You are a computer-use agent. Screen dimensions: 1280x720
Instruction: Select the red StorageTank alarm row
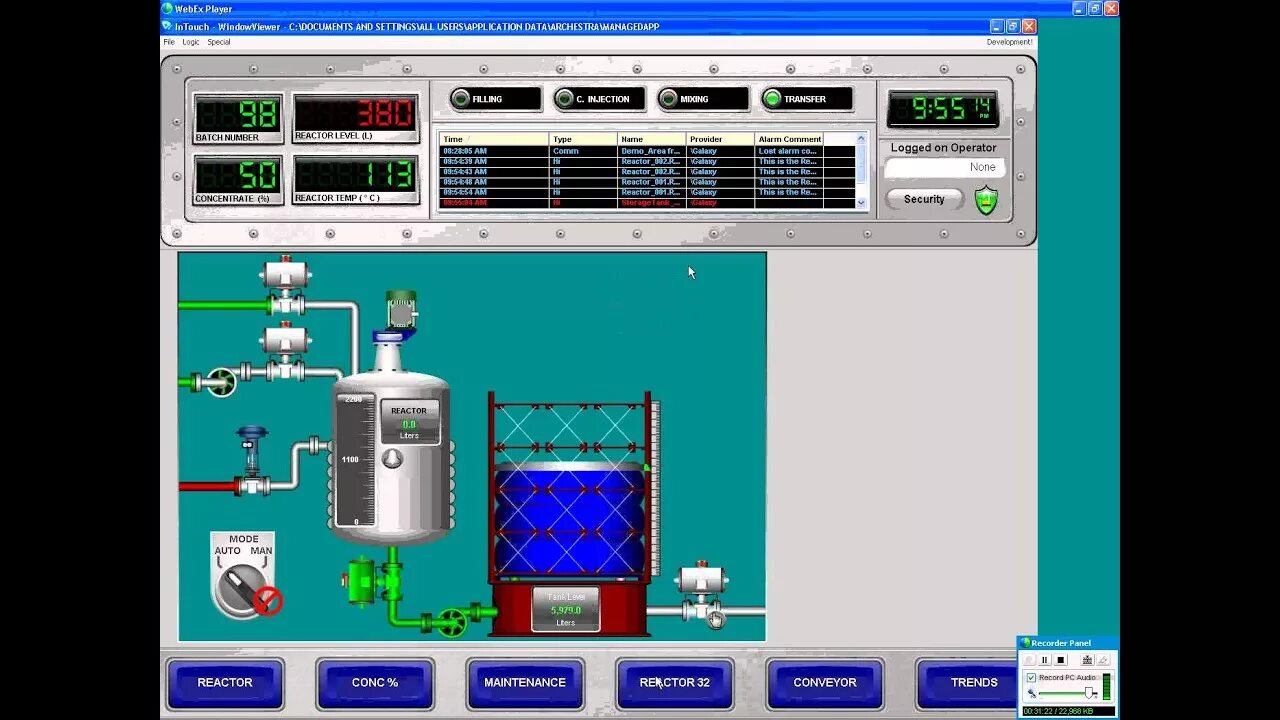(x=647, y=203)
